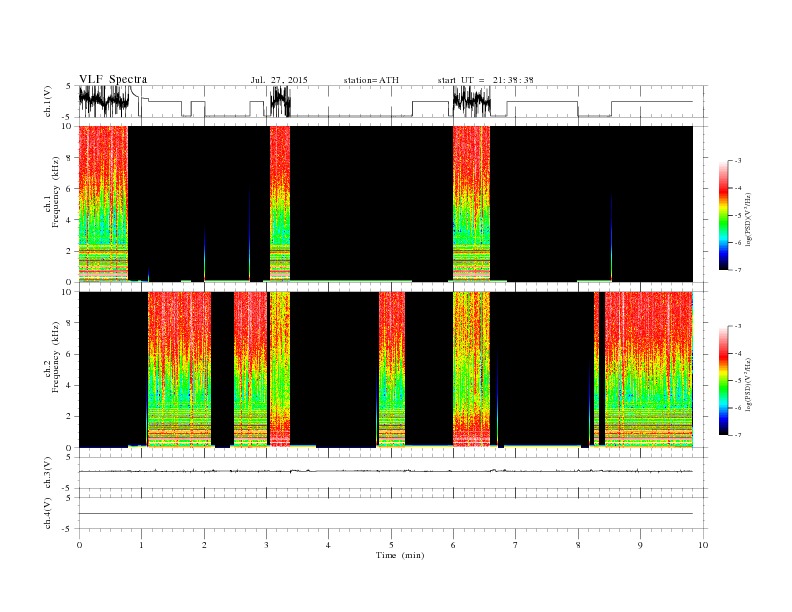This screenshot has height=612, width=792.
Task: Click the time axis tick label '3'
Action: click(x=266, y=545)
